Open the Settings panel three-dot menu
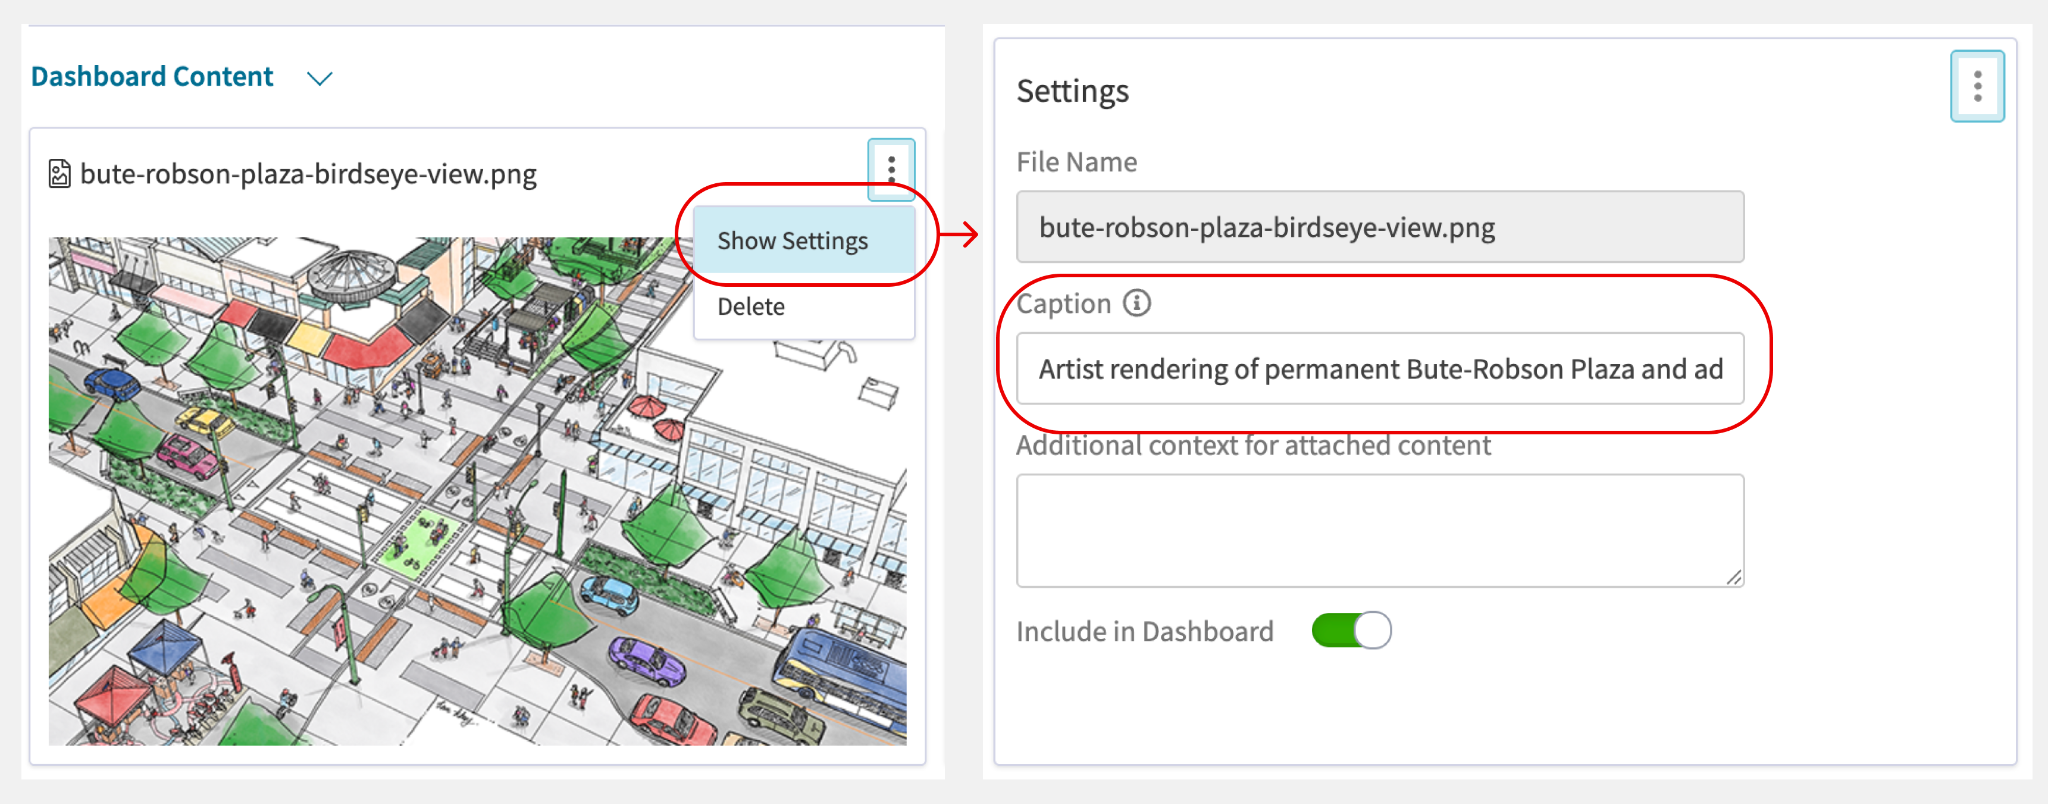Image resolution: width=2048 pixels, height=804 pixels. (x=1977, y=86)
